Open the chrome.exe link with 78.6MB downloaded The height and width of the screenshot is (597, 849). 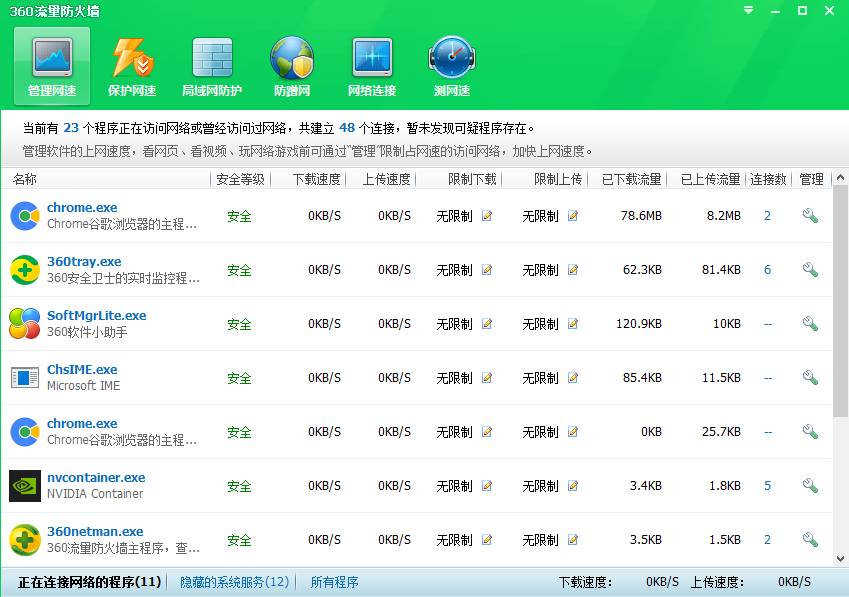82,208
